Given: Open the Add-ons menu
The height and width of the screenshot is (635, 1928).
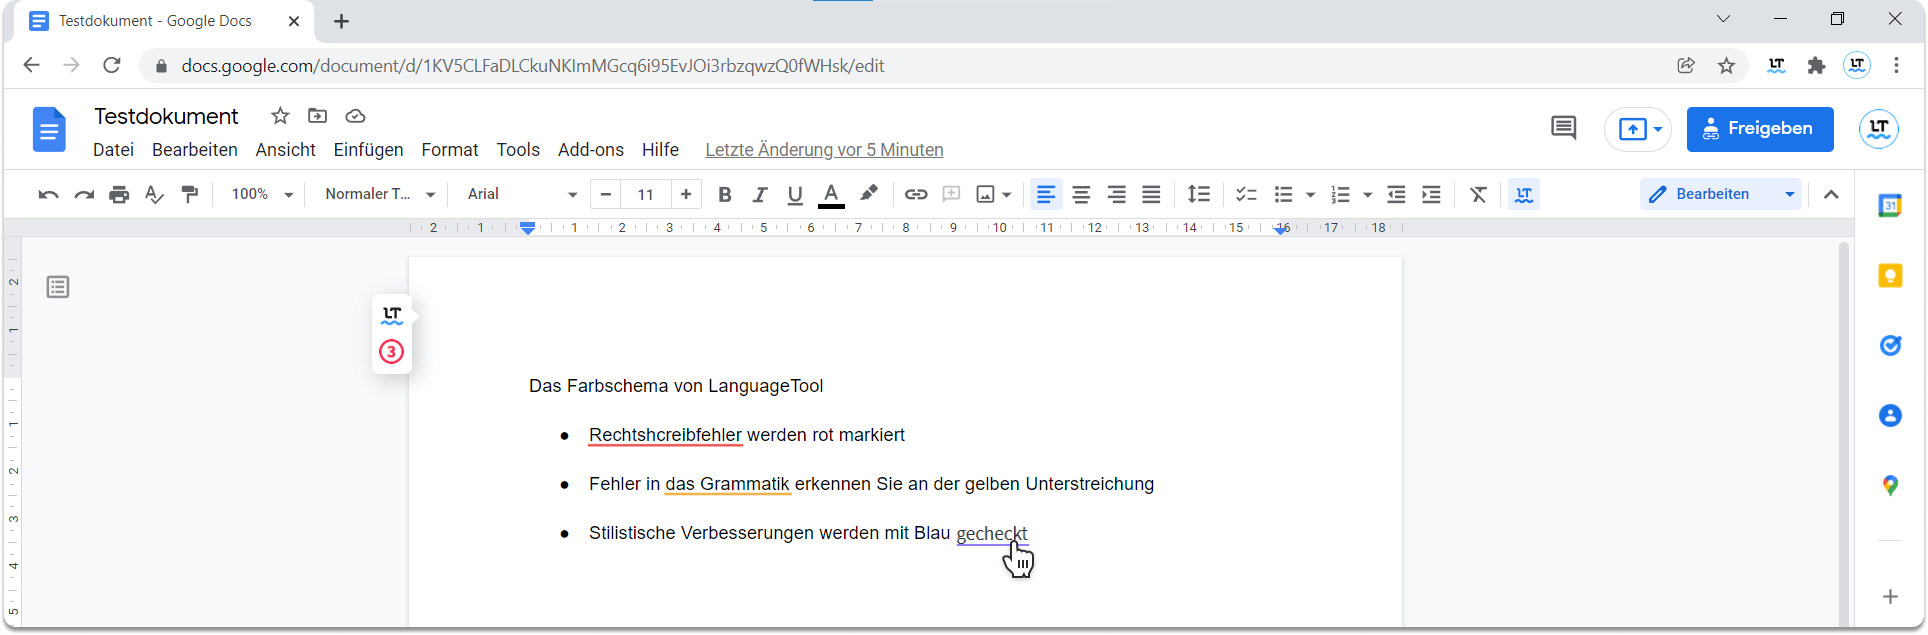Looking at the screenshot, I should pyautogui.click(x=591, y=149).
